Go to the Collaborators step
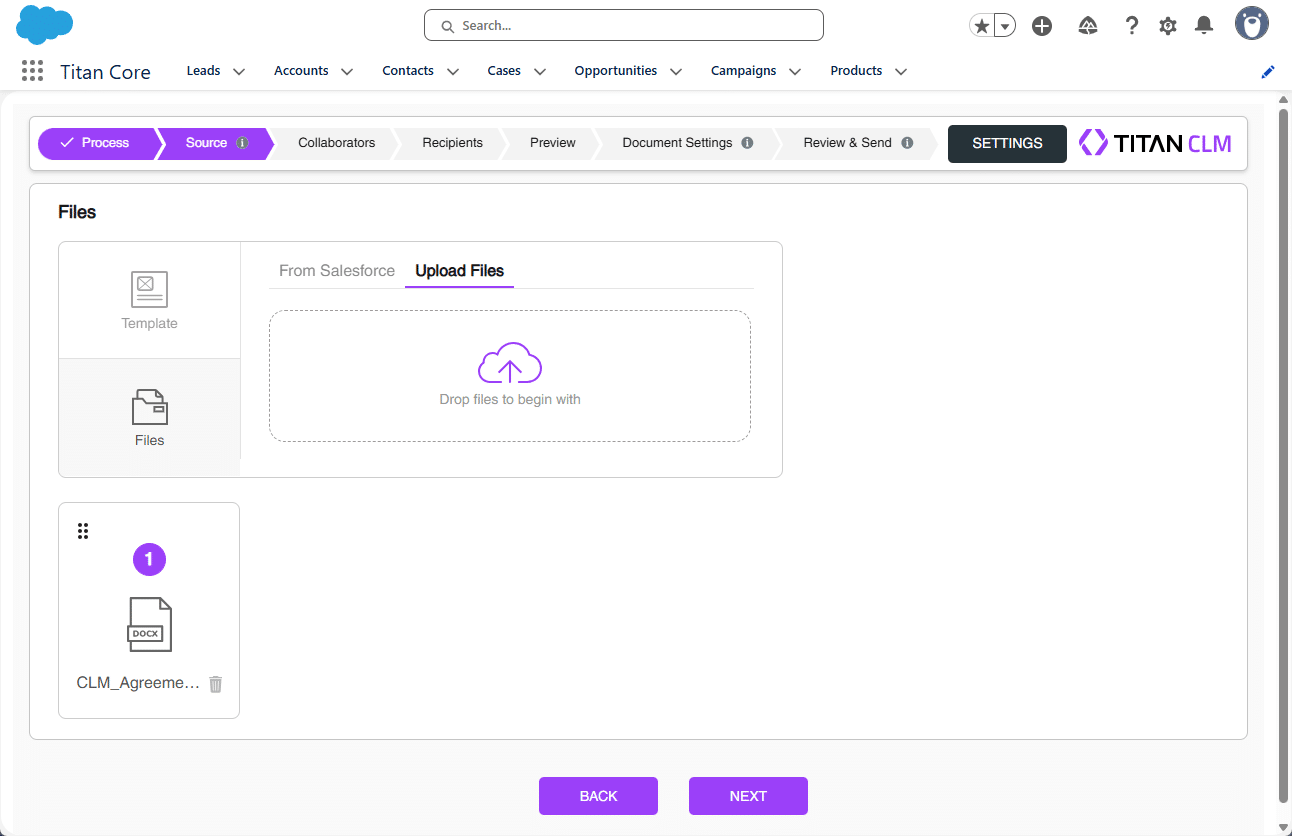Screen dimensions: 1292x836 [336, 142]
